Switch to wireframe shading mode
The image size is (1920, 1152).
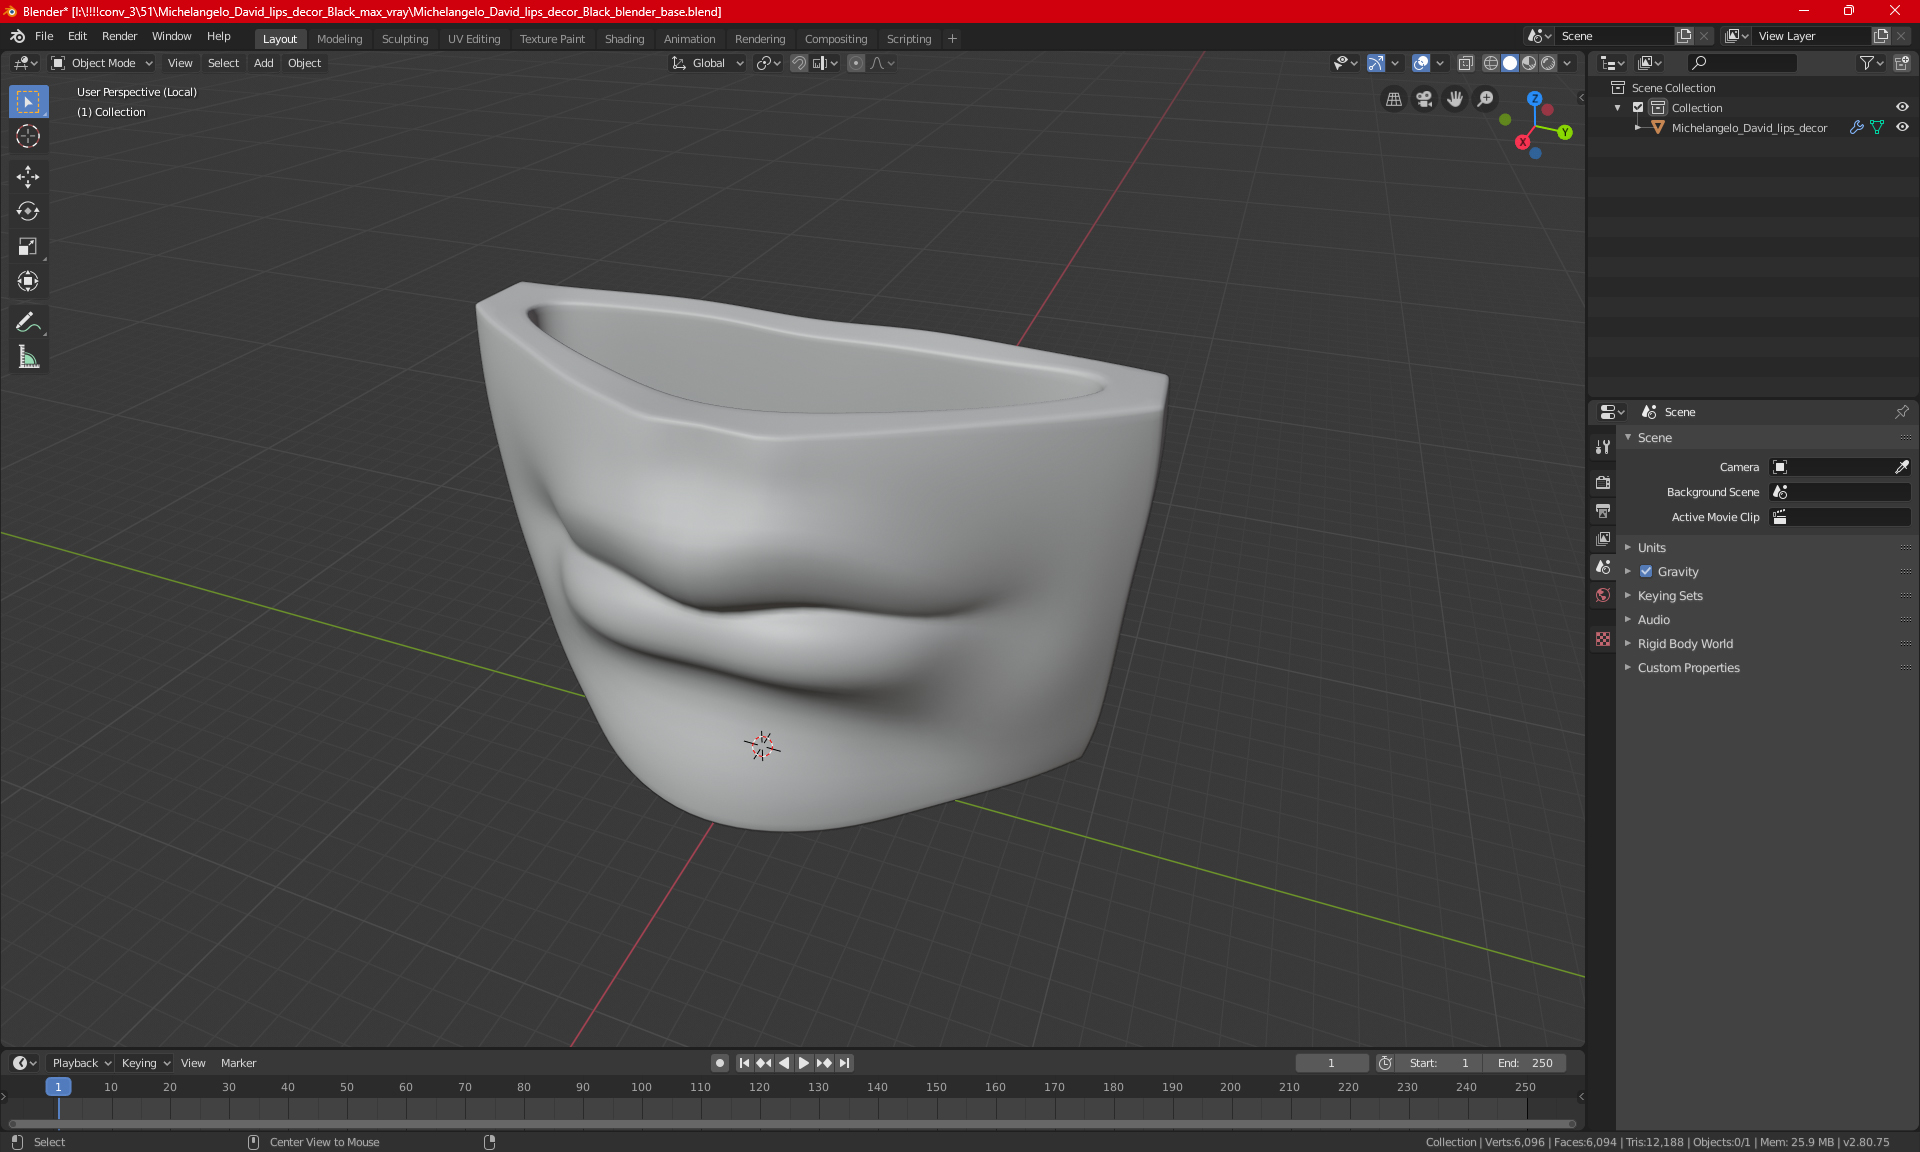click(x=1490, y=63)
